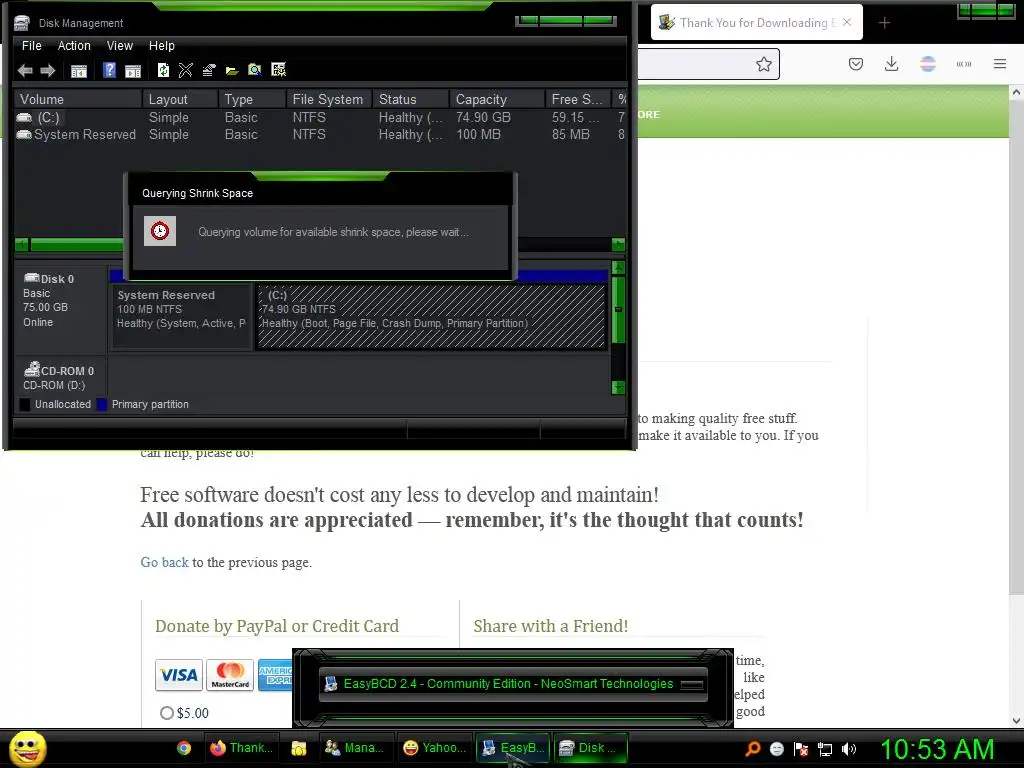
Task: Switch to Disk... taskbar button
Action: pyautogui.click(x=590, y=748)
